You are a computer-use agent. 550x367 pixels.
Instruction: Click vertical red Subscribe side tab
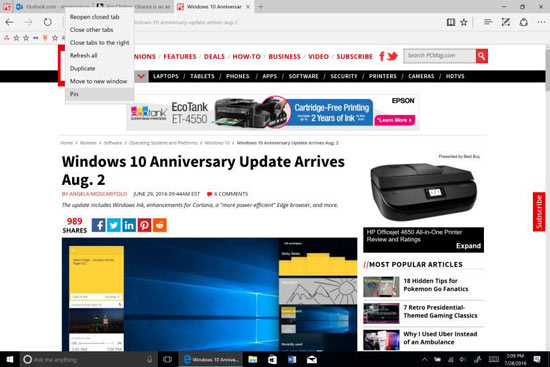(x=539, y=212)
